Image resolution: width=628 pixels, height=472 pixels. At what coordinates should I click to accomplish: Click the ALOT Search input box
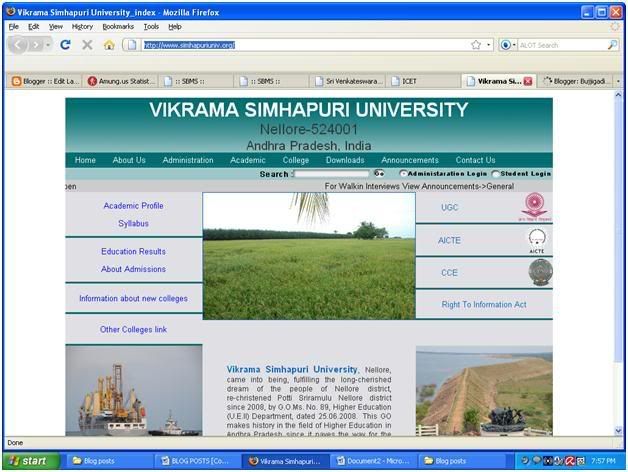point(562,45)
